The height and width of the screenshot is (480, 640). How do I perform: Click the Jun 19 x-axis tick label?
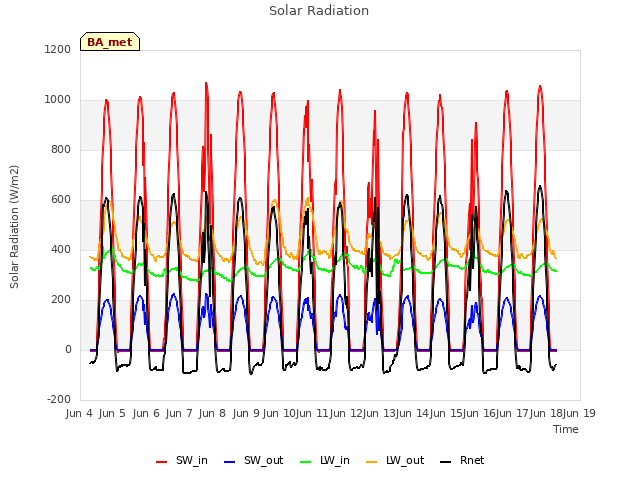579,413
